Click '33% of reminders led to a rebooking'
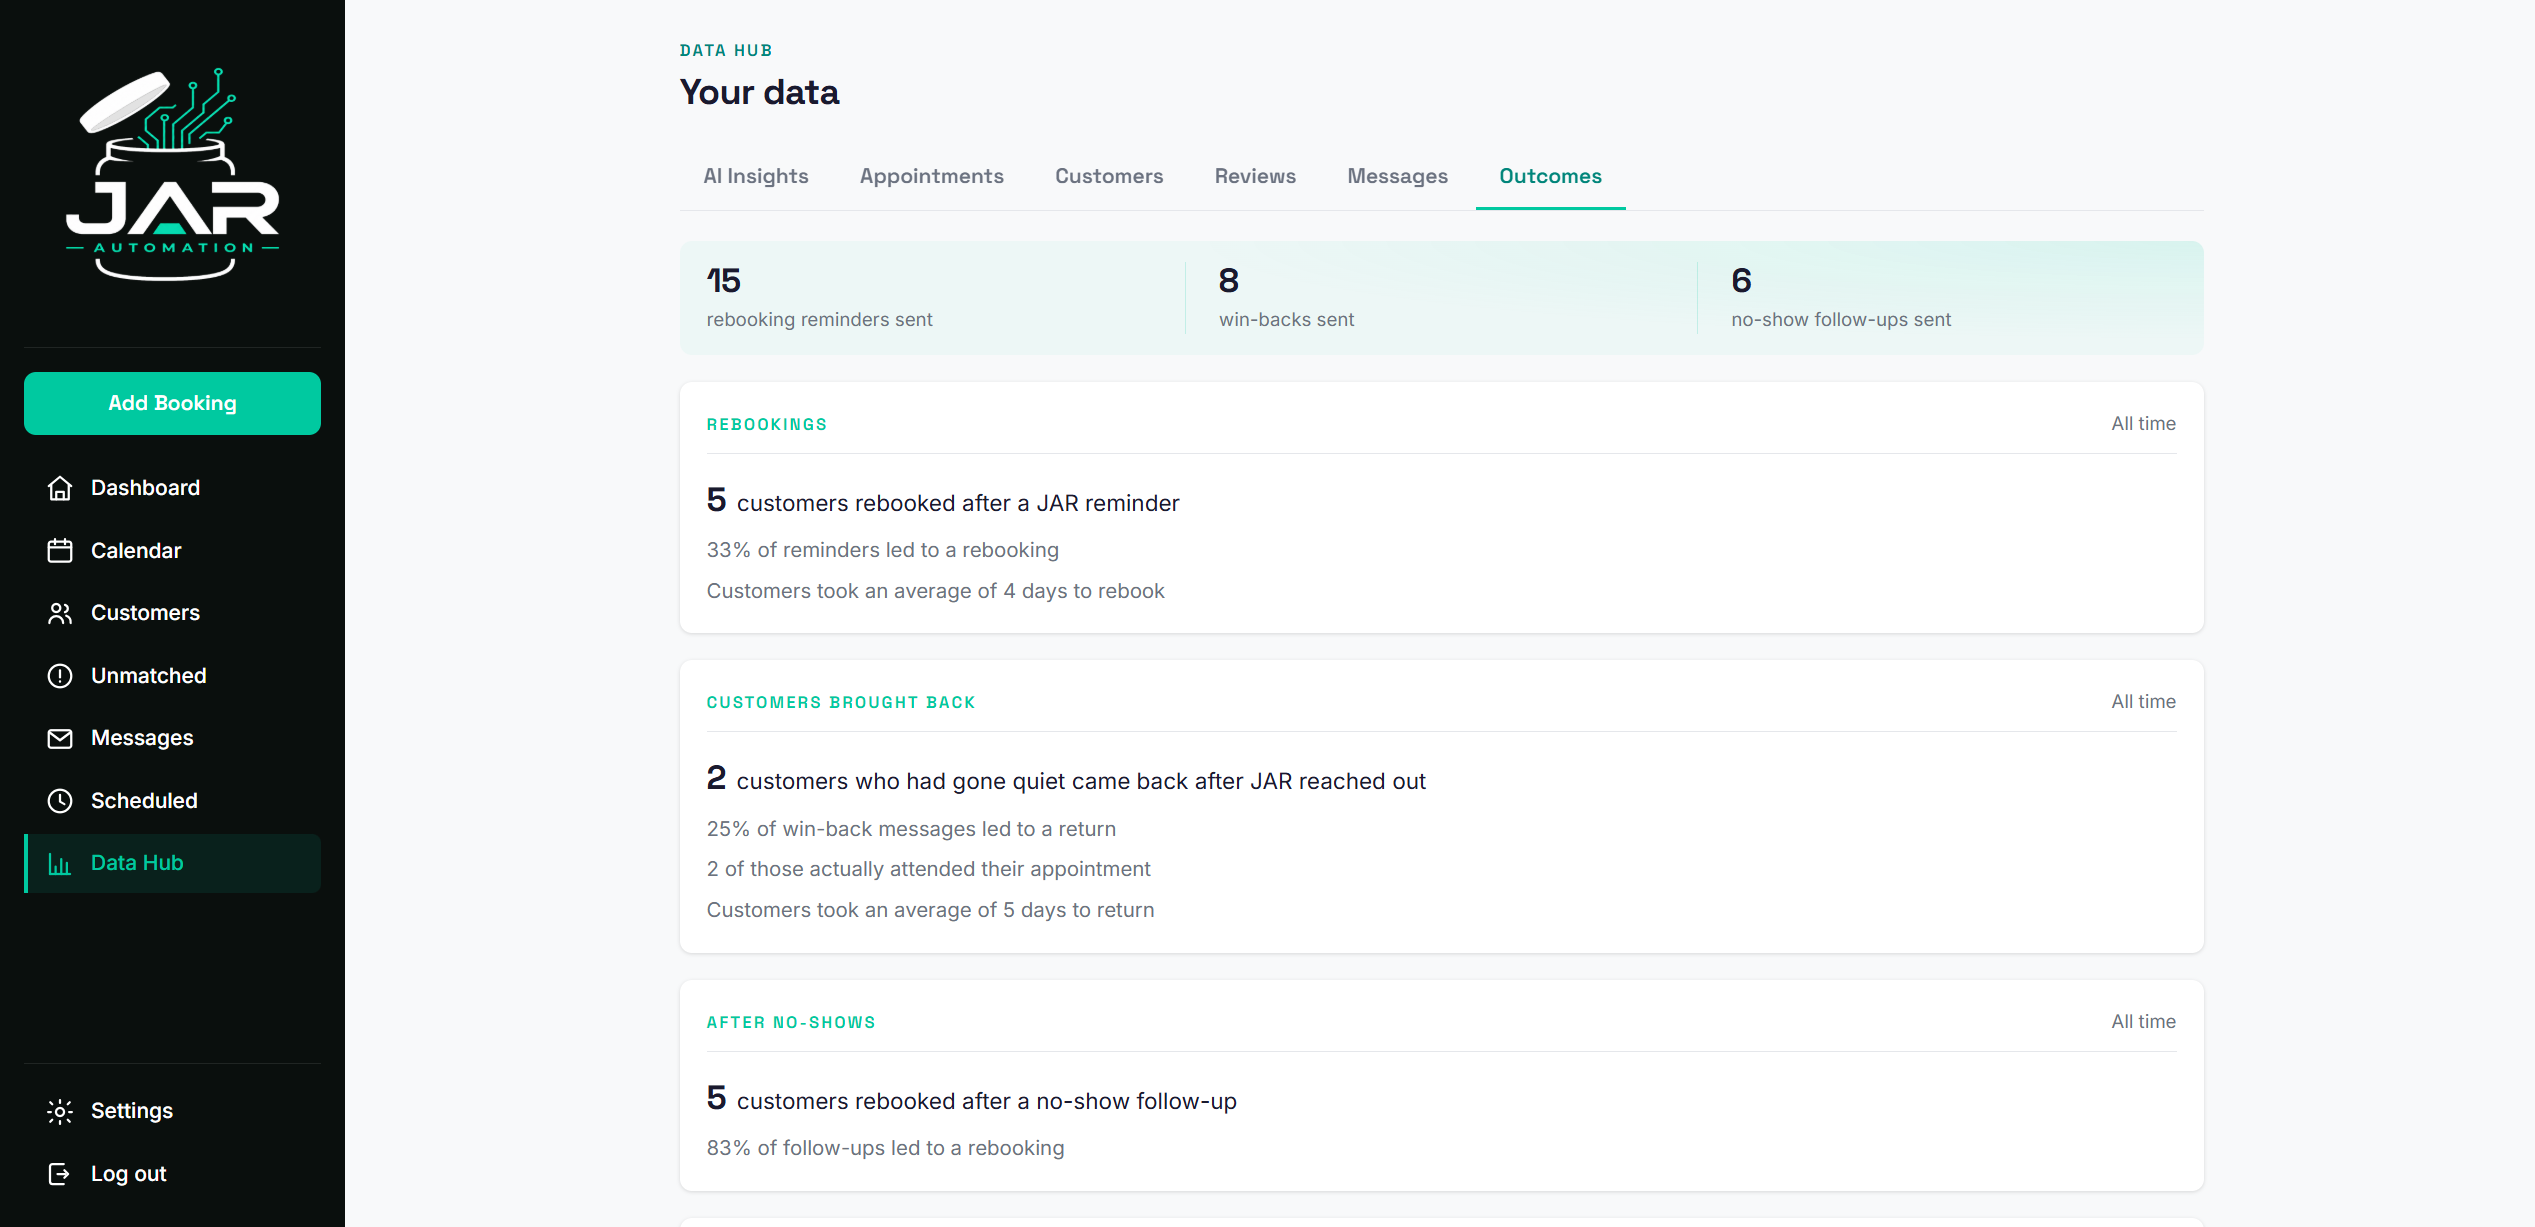The image size is (2535, 1227). [x=883, y=550]
